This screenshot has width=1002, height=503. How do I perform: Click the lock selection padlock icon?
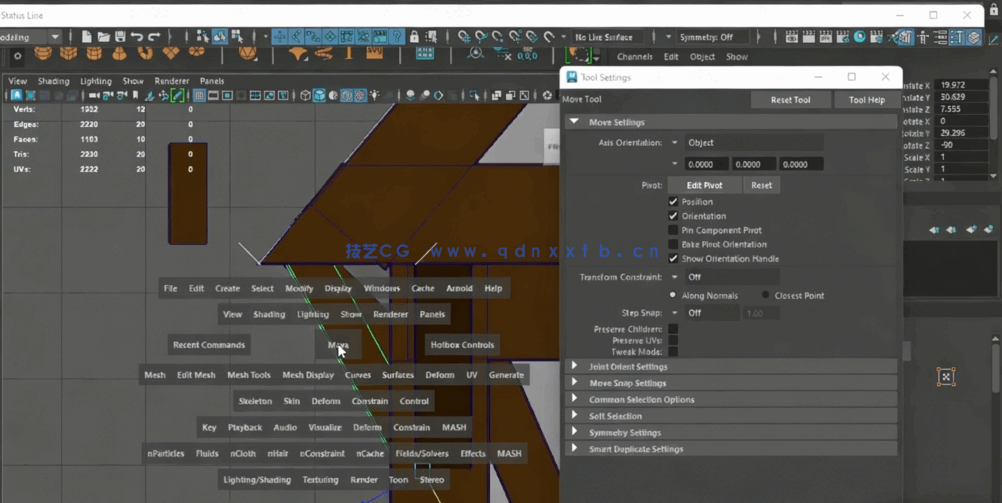[x=415, y=37]
